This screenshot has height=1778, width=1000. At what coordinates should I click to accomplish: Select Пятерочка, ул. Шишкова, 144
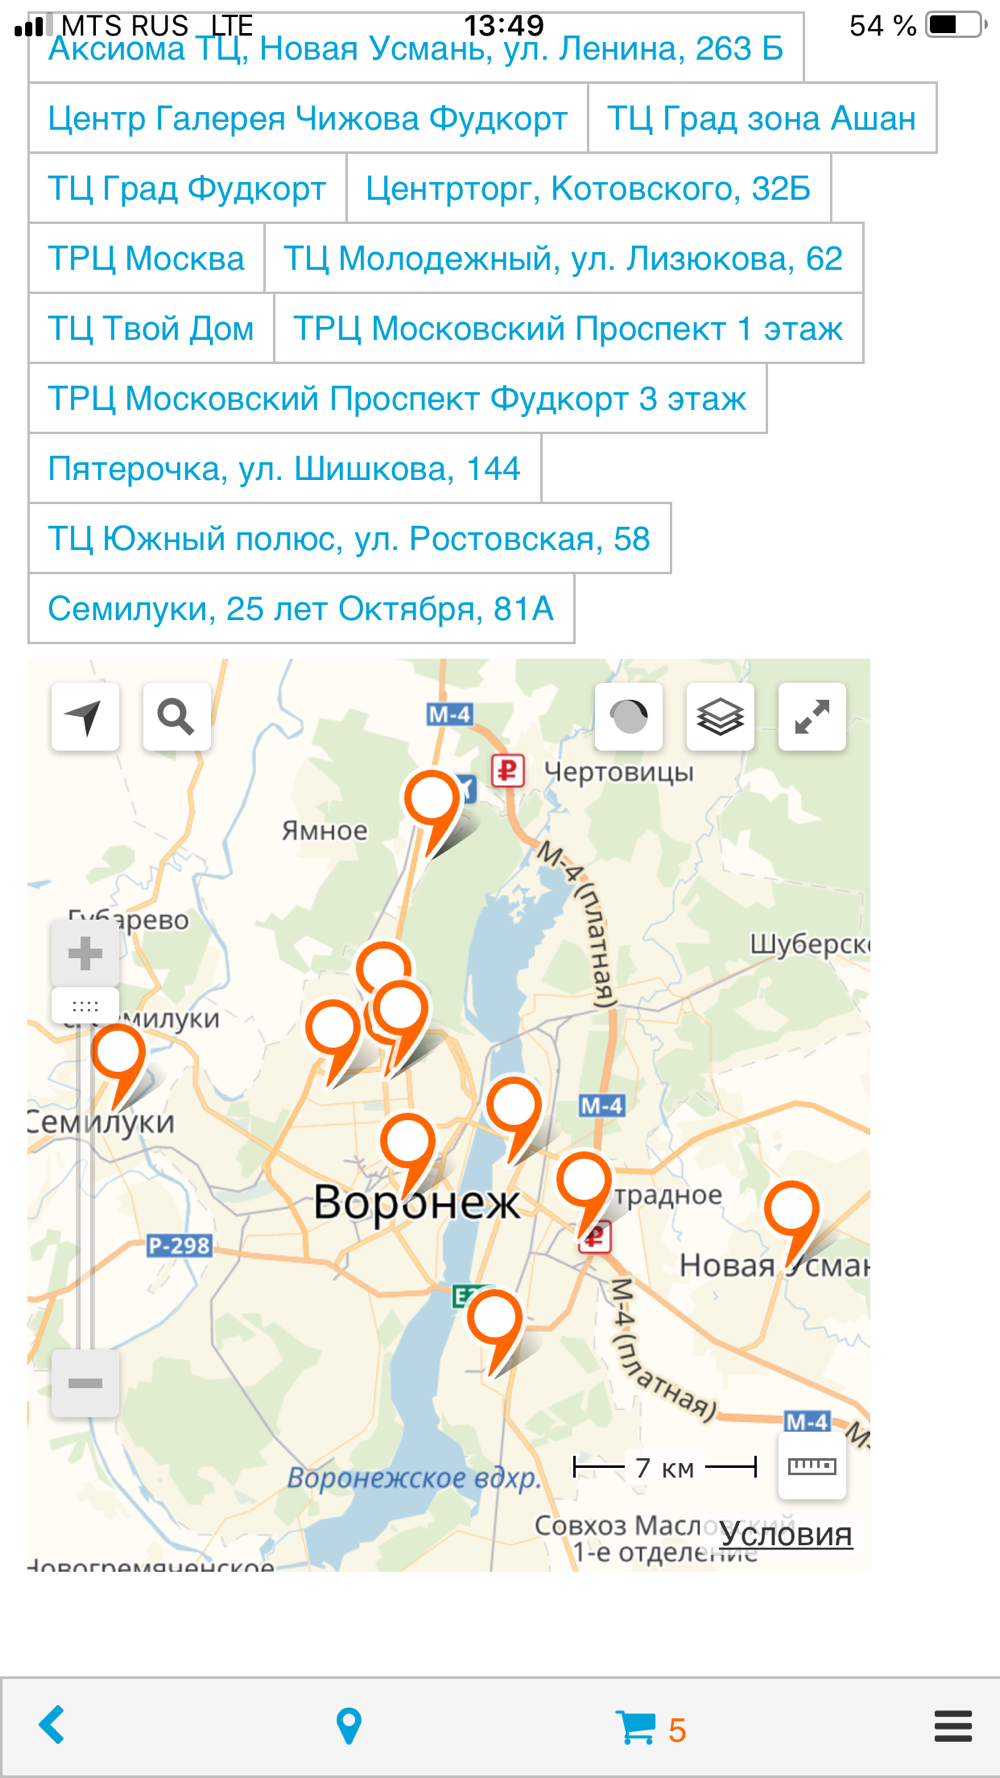(x=284, y=468)
